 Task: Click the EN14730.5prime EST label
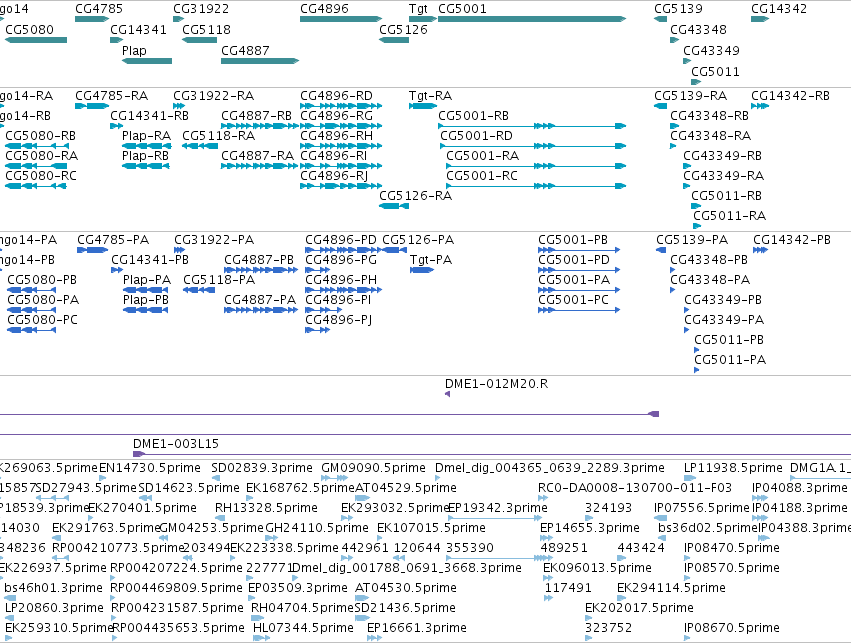click(150, 468)
